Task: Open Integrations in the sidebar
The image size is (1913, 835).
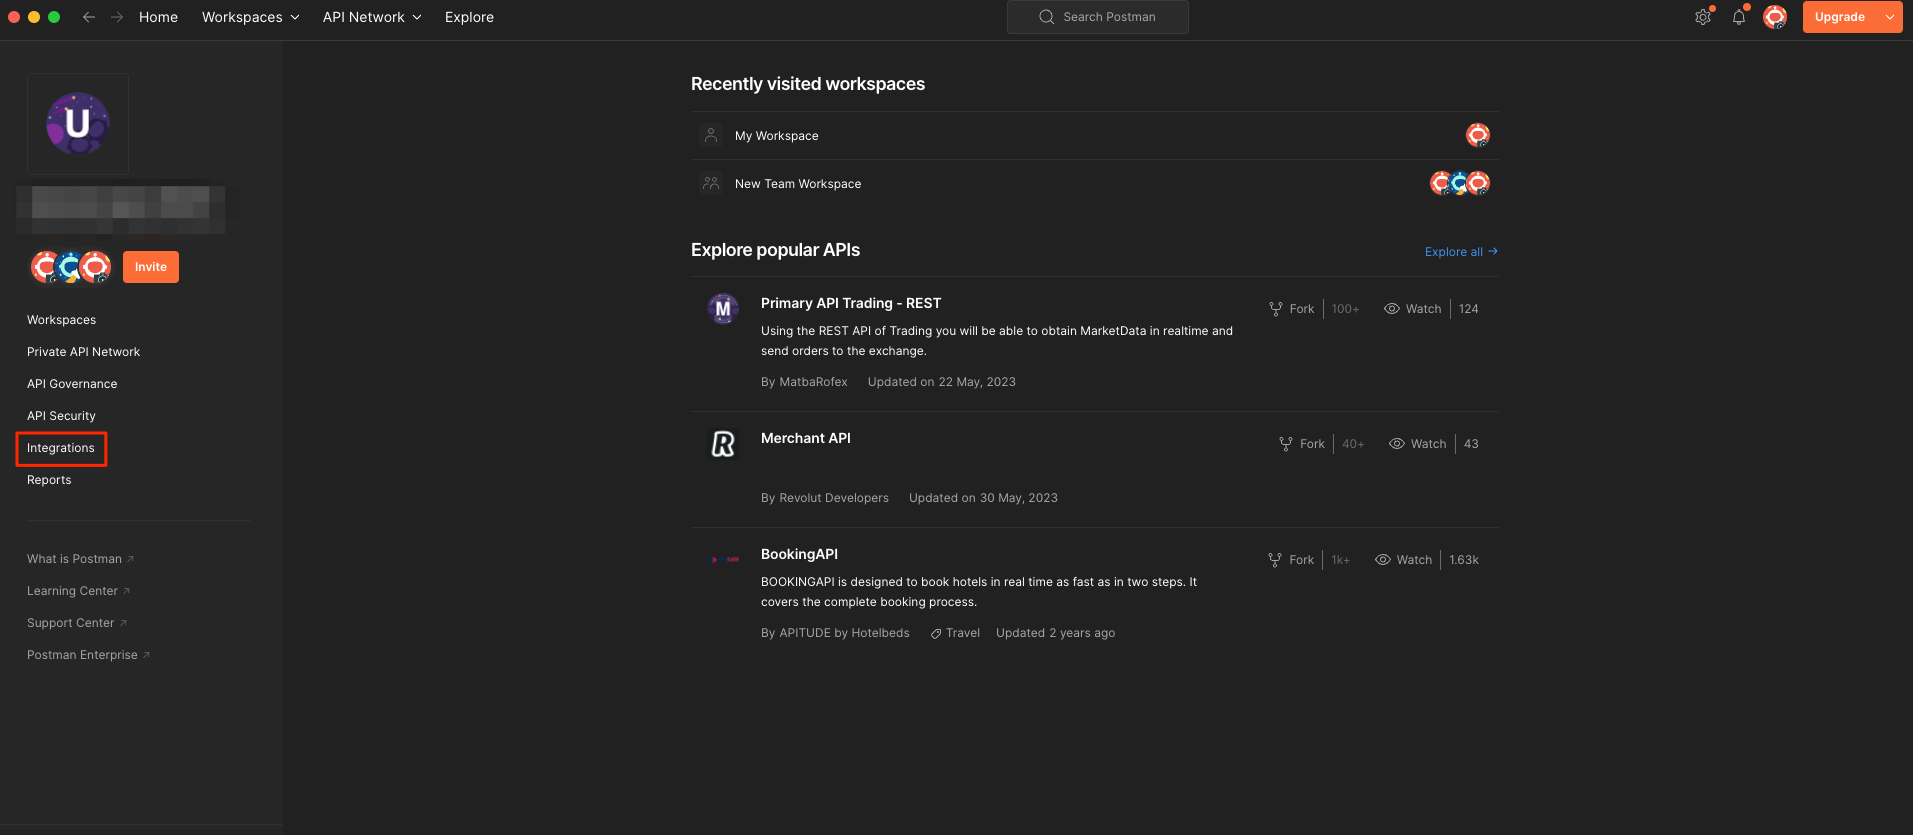Action: tap(61, 448)
